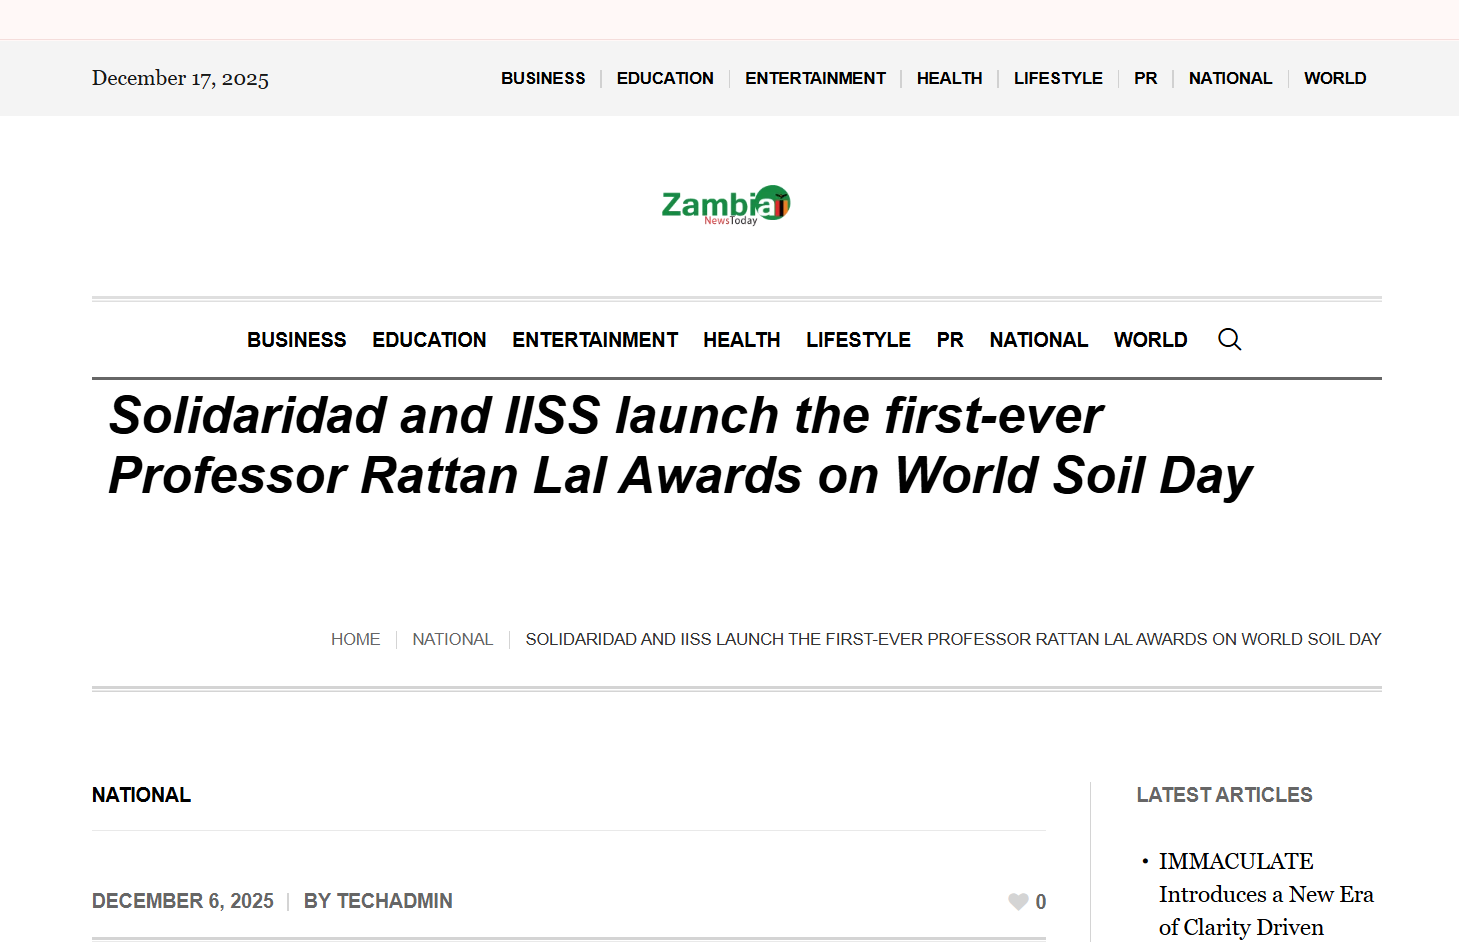Click the National category heading

(141, 795)
